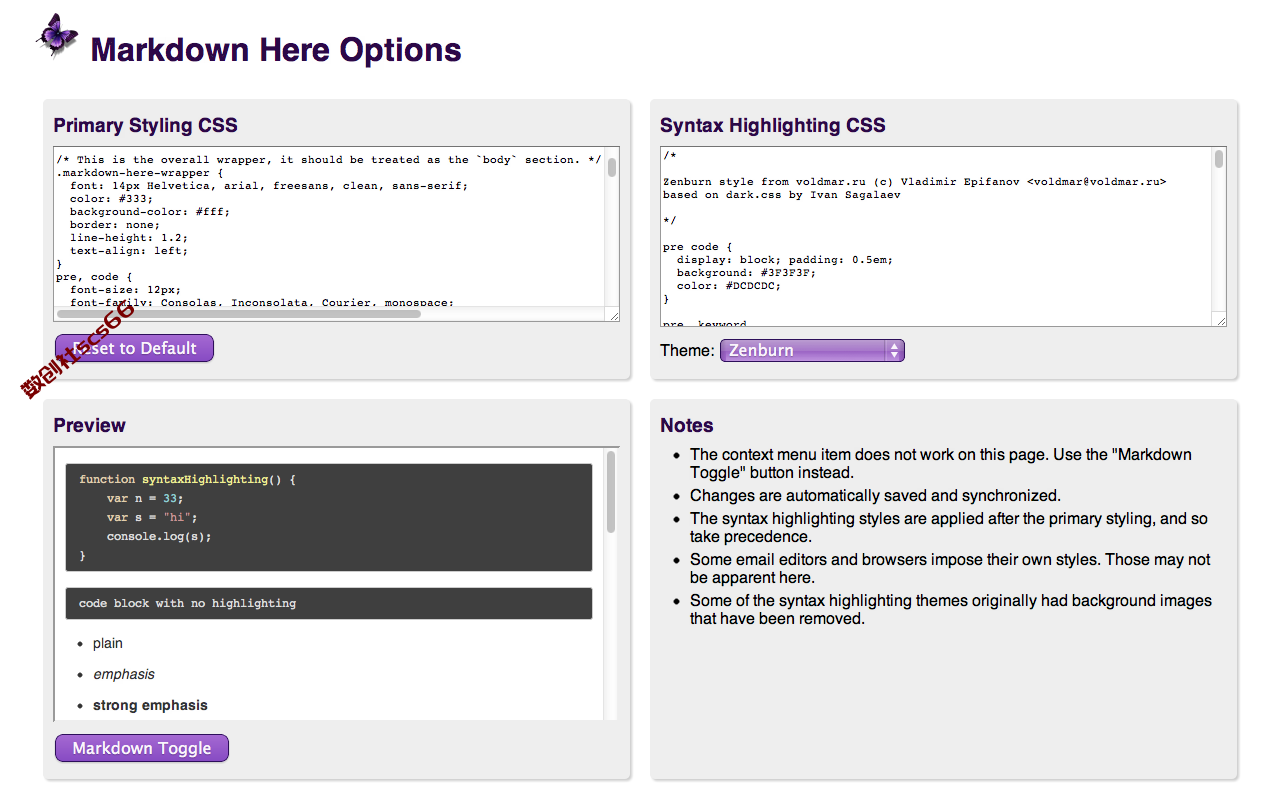1280x800 pixels.
Task: Click the 'plain' bullet item in preview
Action: coord(108,644)
